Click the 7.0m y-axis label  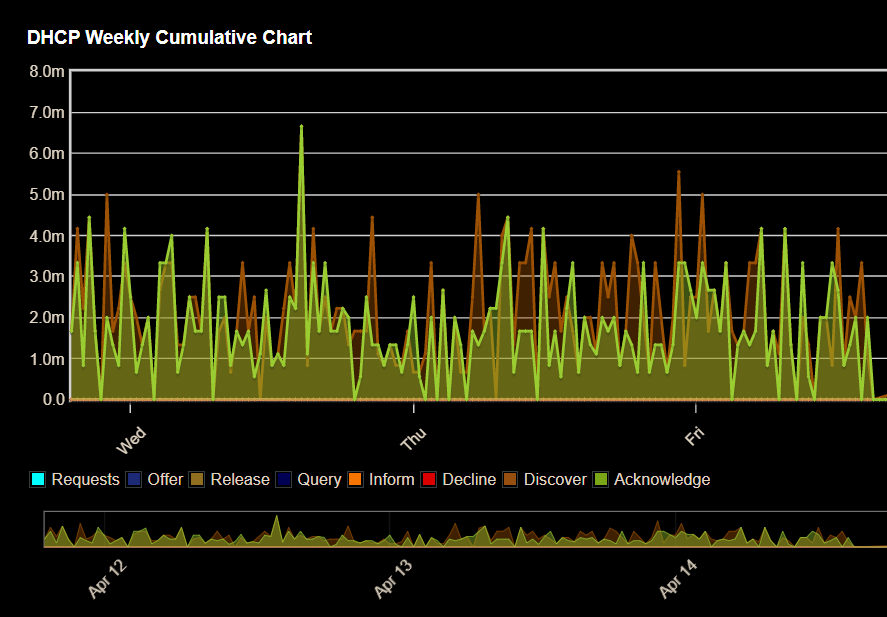tap(47, 113)
